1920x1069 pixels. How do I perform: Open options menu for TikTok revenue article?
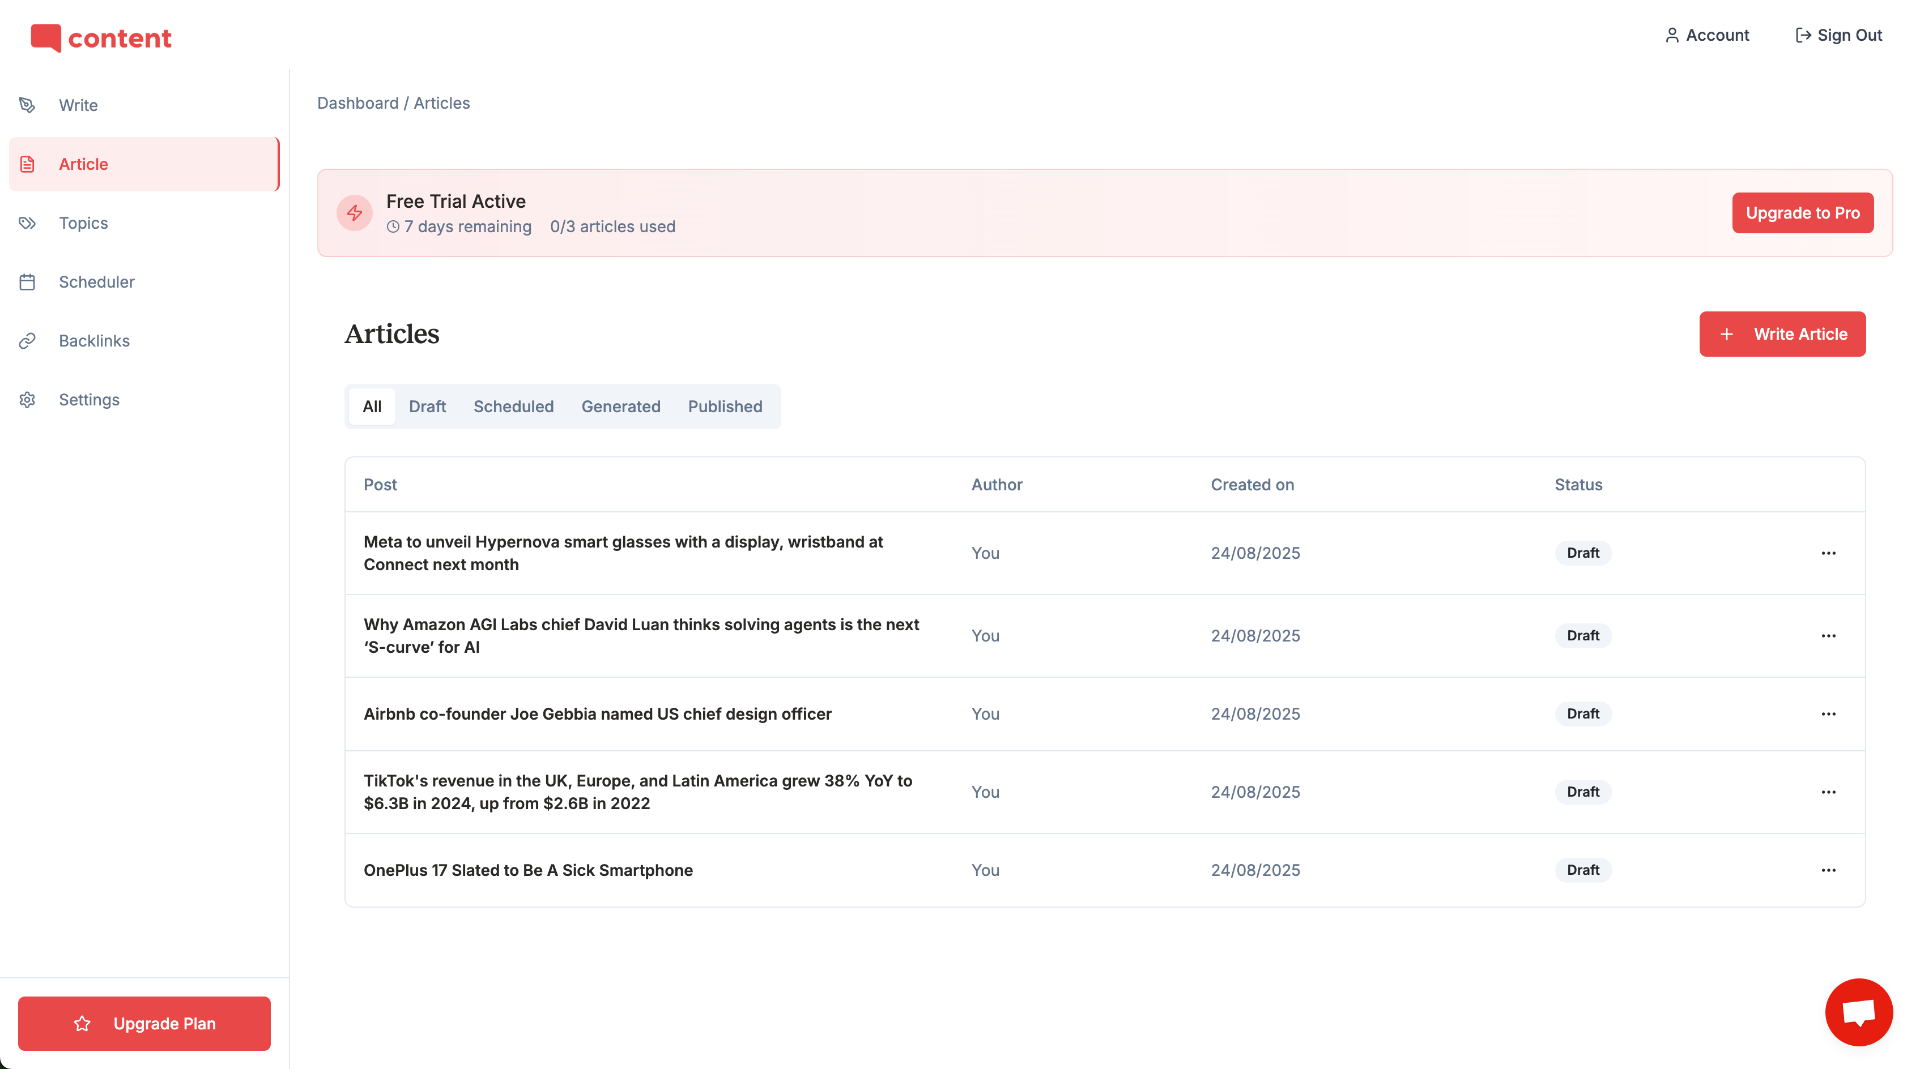[x=1828, y=792]
